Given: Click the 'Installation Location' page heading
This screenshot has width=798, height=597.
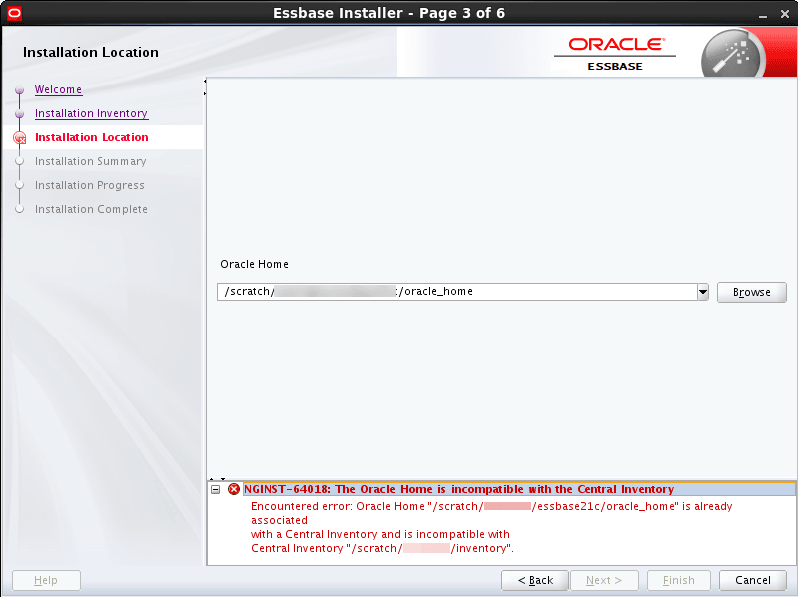Looking at the screenshot, I should (x=91, y=52).
